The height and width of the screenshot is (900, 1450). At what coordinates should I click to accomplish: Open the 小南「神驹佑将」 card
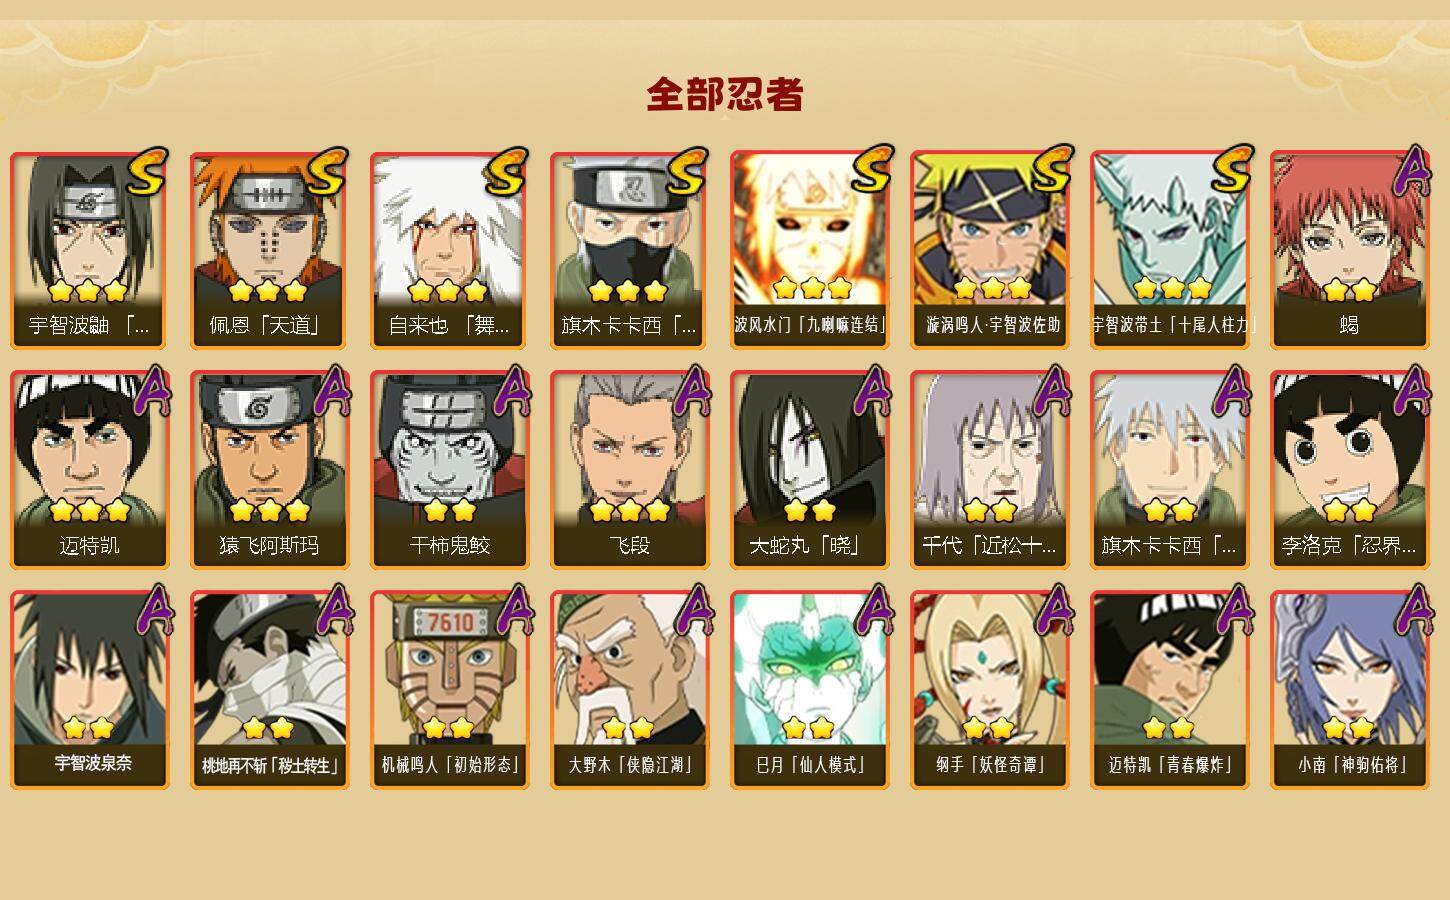click(x=1350, y=690)
